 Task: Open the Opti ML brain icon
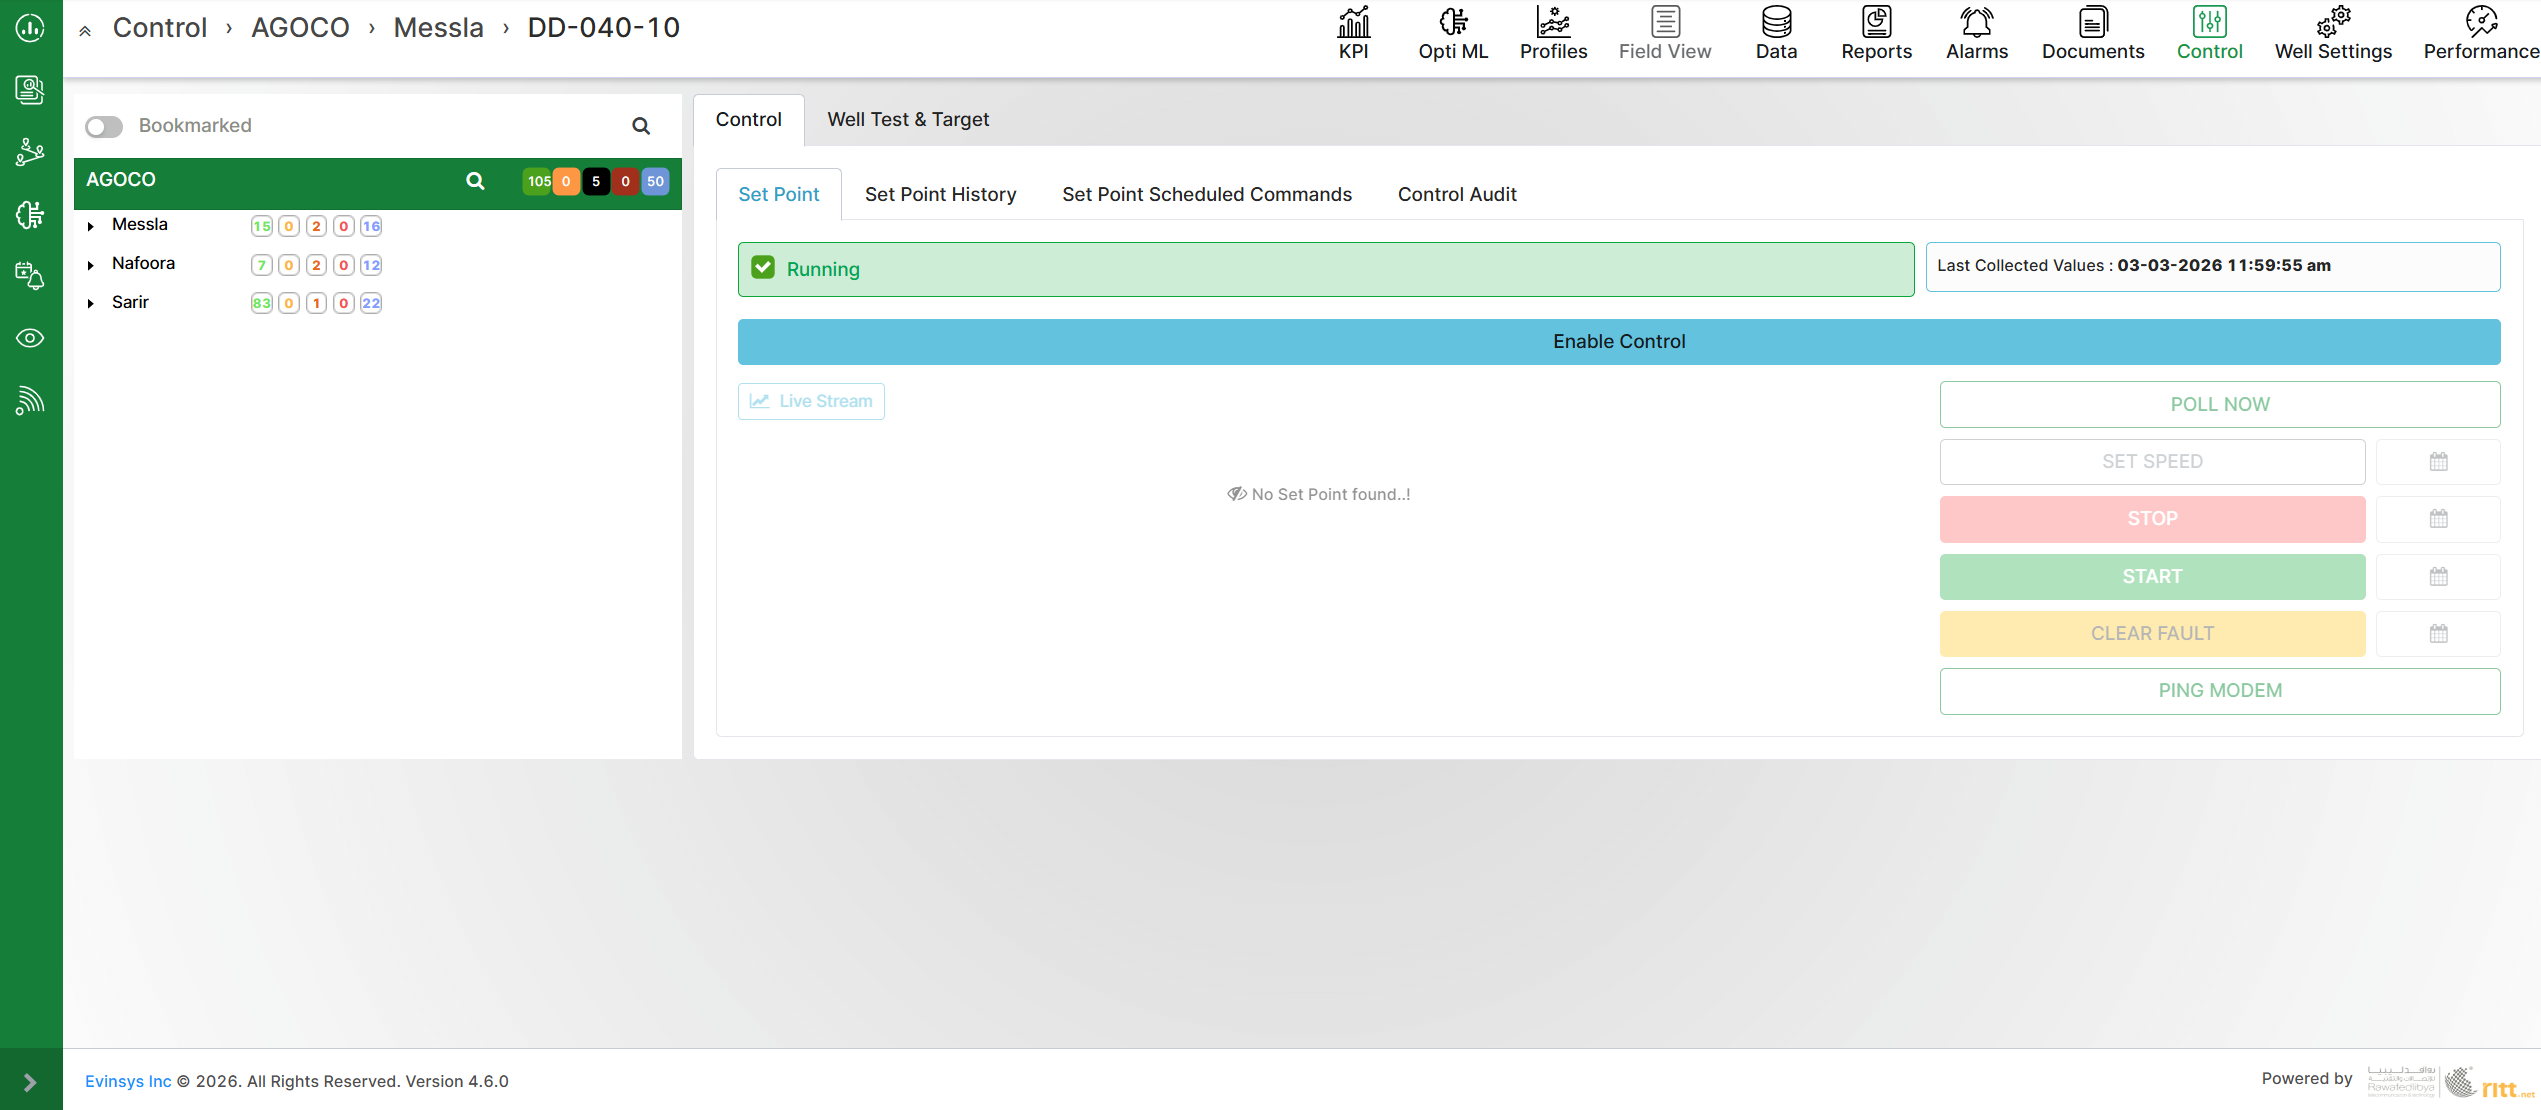[x=1453, y=22]
